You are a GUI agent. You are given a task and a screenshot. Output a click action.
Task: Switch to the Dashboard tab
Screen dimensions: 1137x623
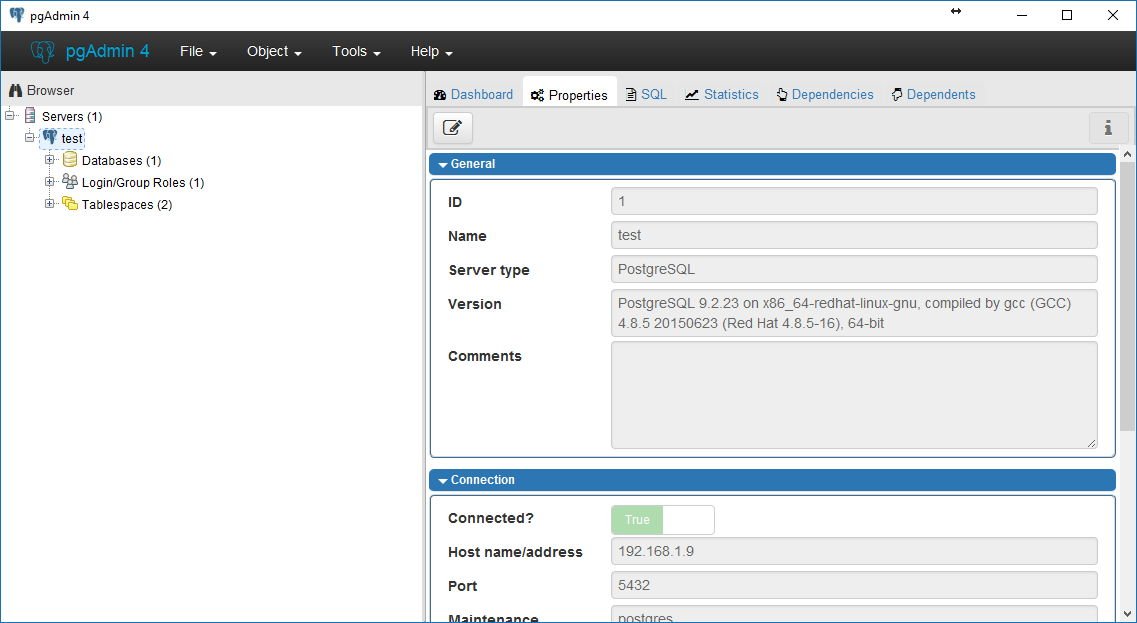coord(473,94)
